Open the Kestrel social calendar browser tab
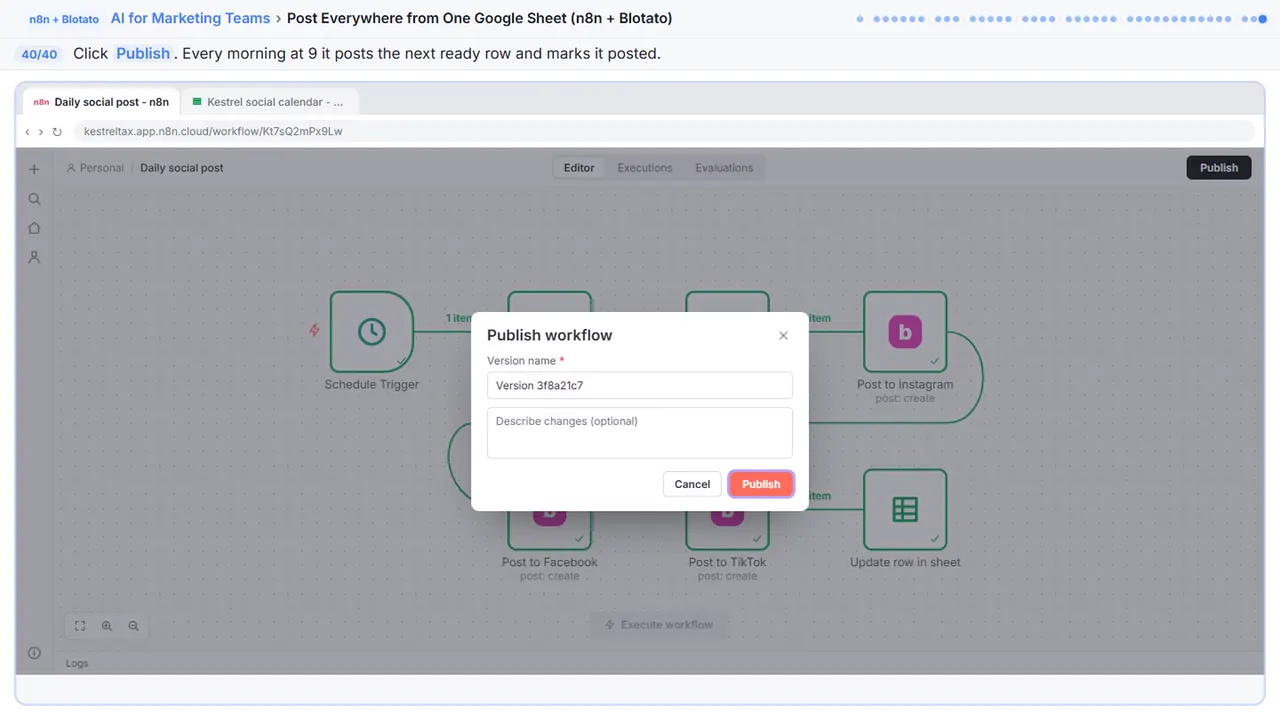The image size is (1280, 720). (x=268, y=102)
